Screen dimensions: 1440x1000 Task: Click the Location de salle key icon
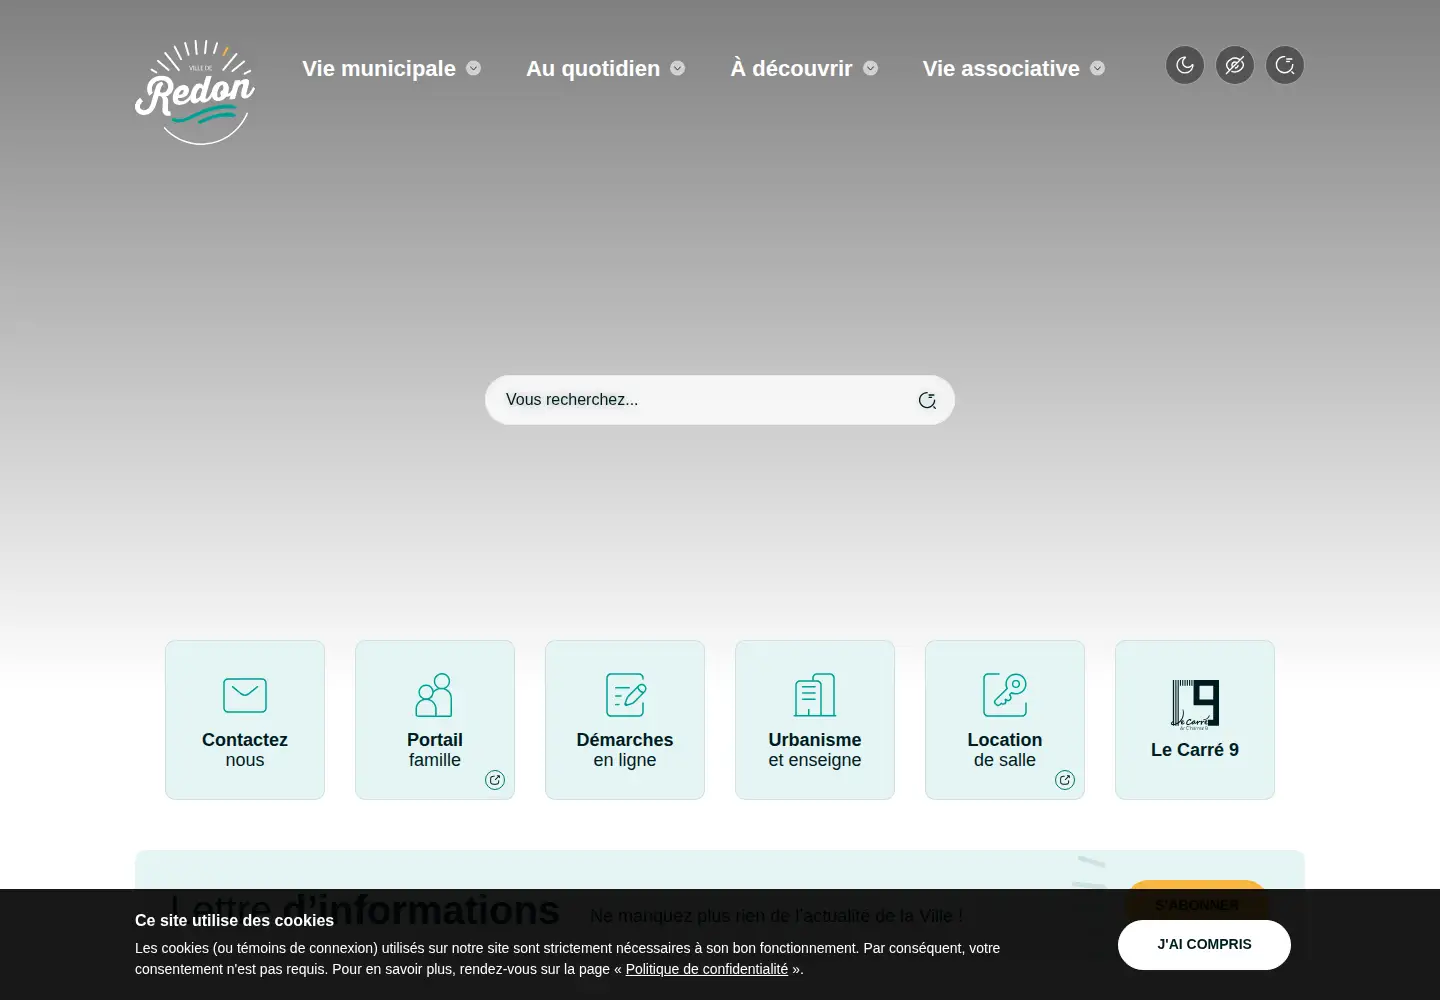[x=1005, y=695]
